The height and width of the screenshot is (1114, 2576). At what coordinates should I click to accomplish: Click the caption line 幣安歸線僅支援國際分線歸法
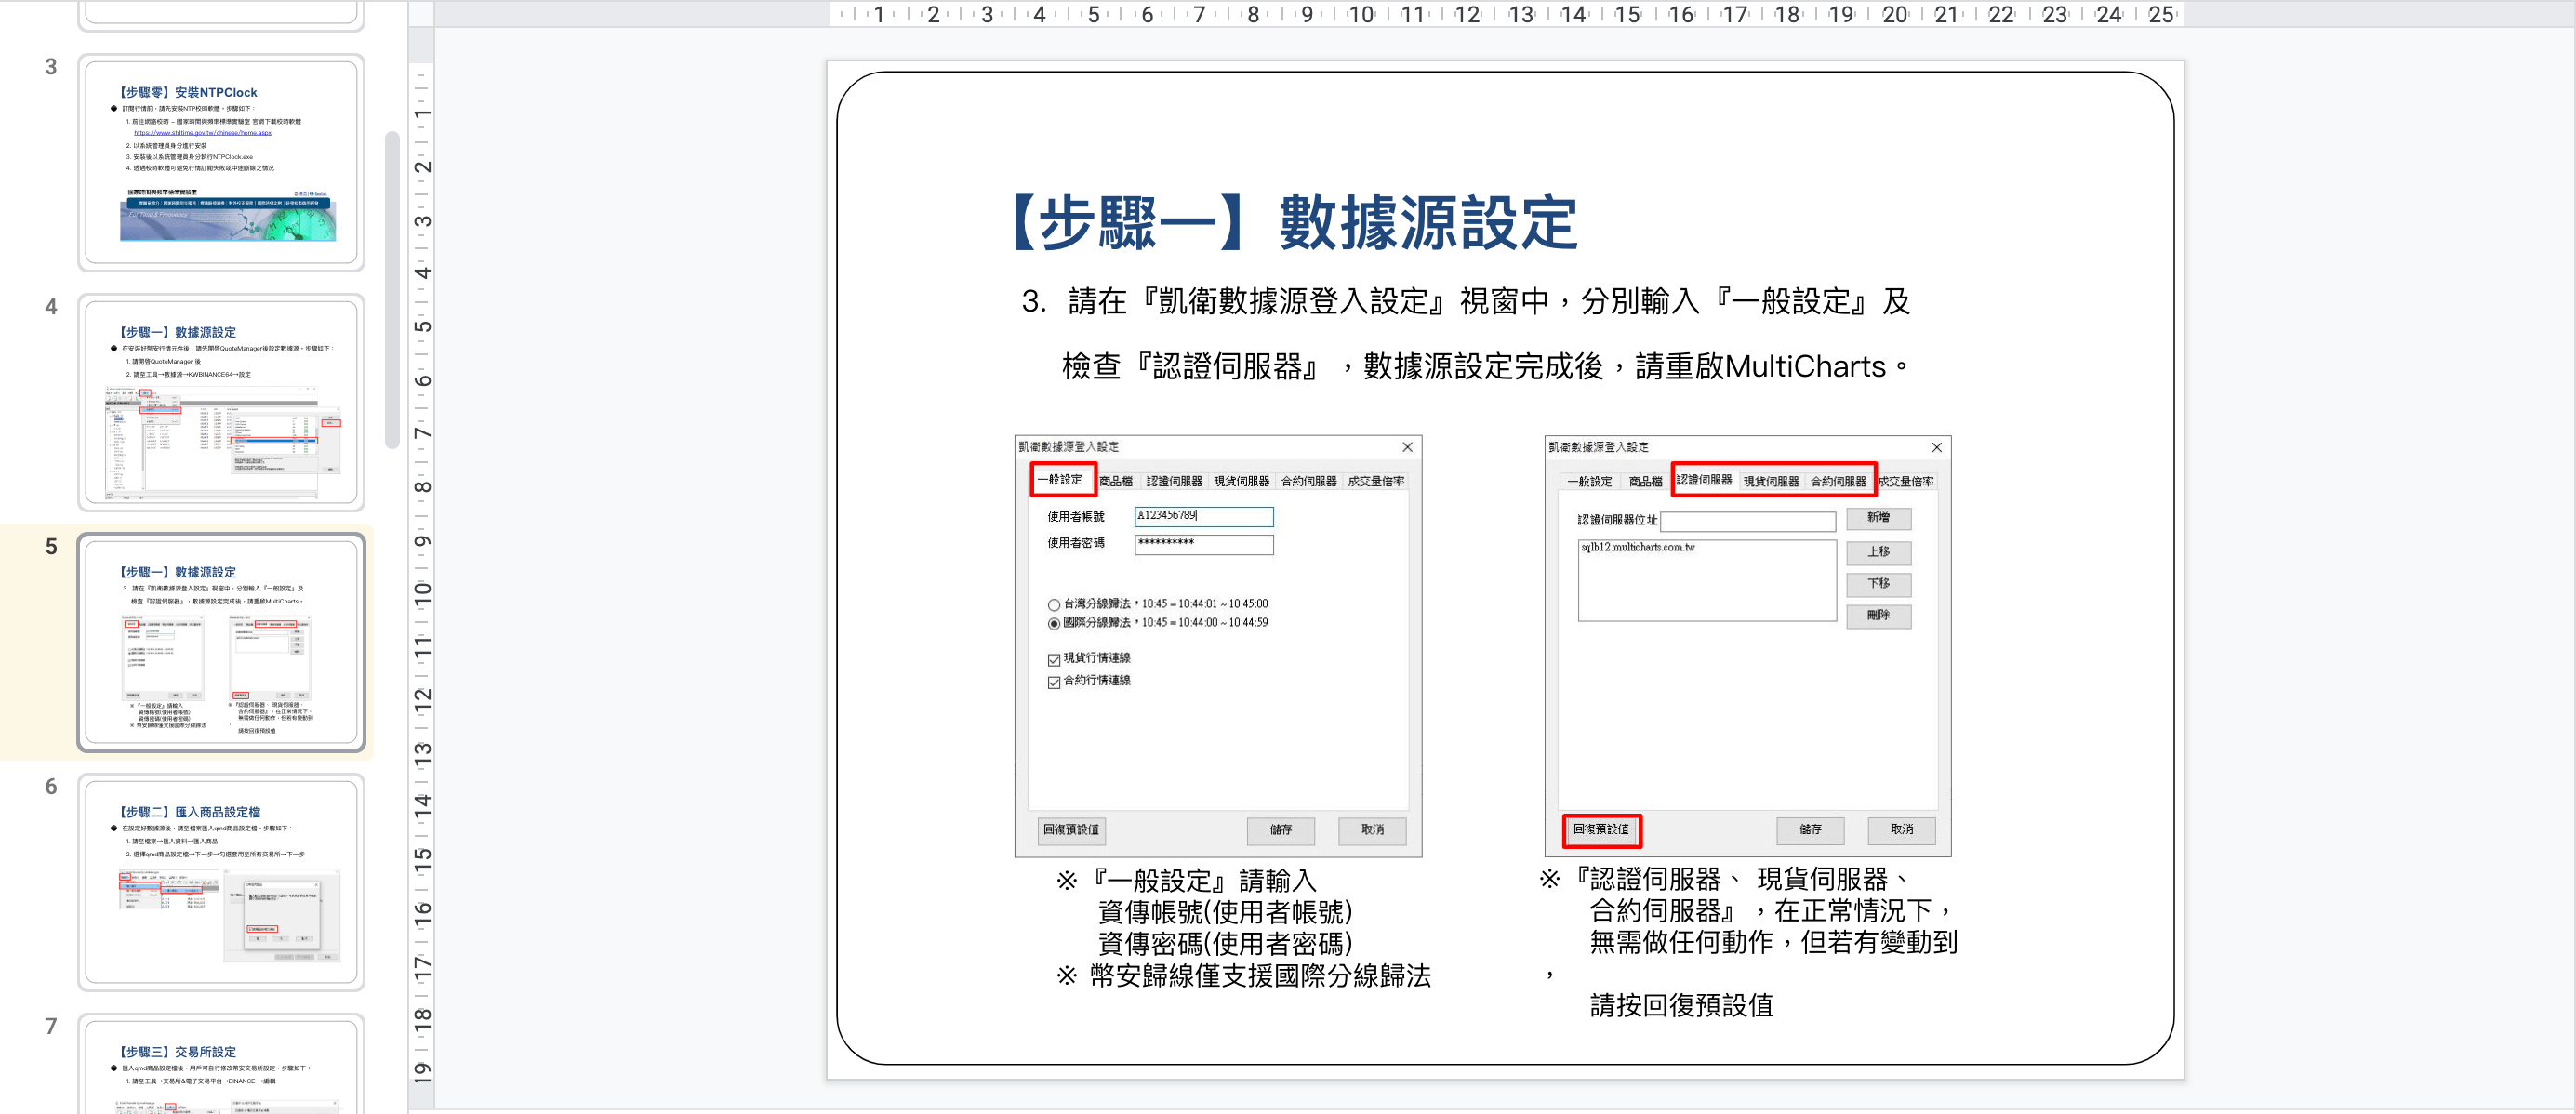point(1243,975)
